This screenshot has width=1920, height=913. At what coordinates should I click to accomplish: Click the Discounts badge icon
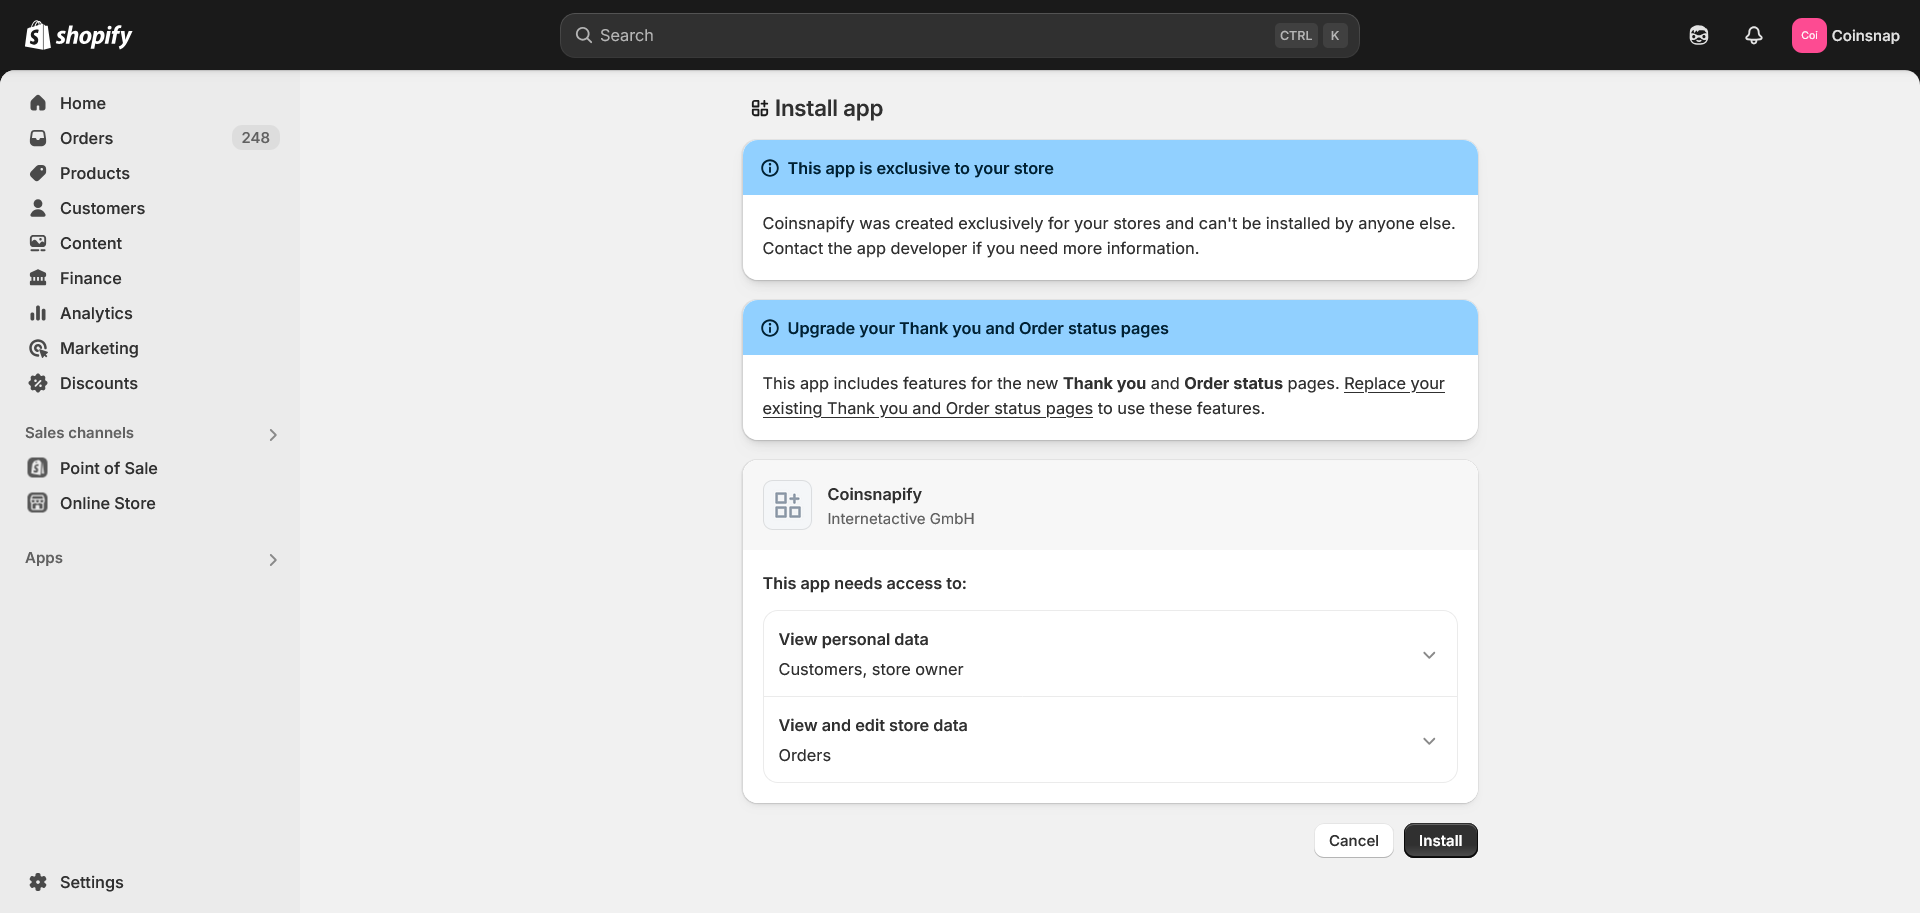38,383
